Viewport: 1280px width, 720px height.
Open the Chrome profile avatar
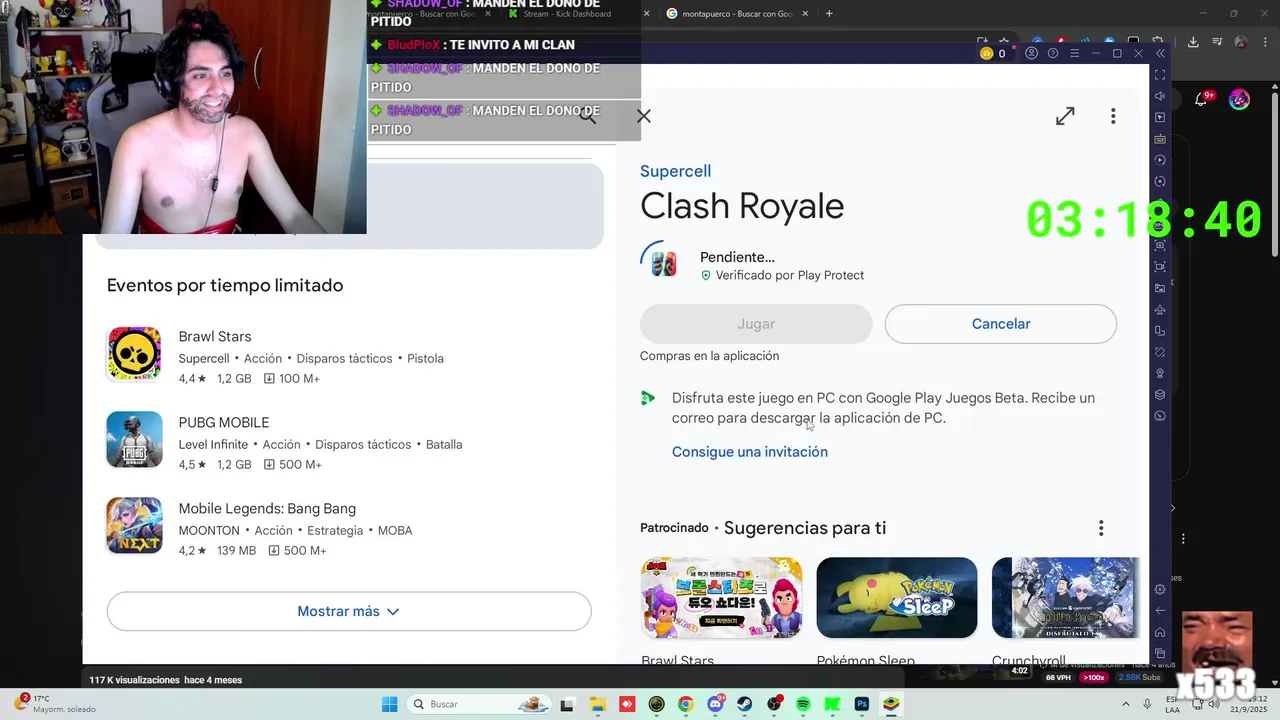point(1241,42)
